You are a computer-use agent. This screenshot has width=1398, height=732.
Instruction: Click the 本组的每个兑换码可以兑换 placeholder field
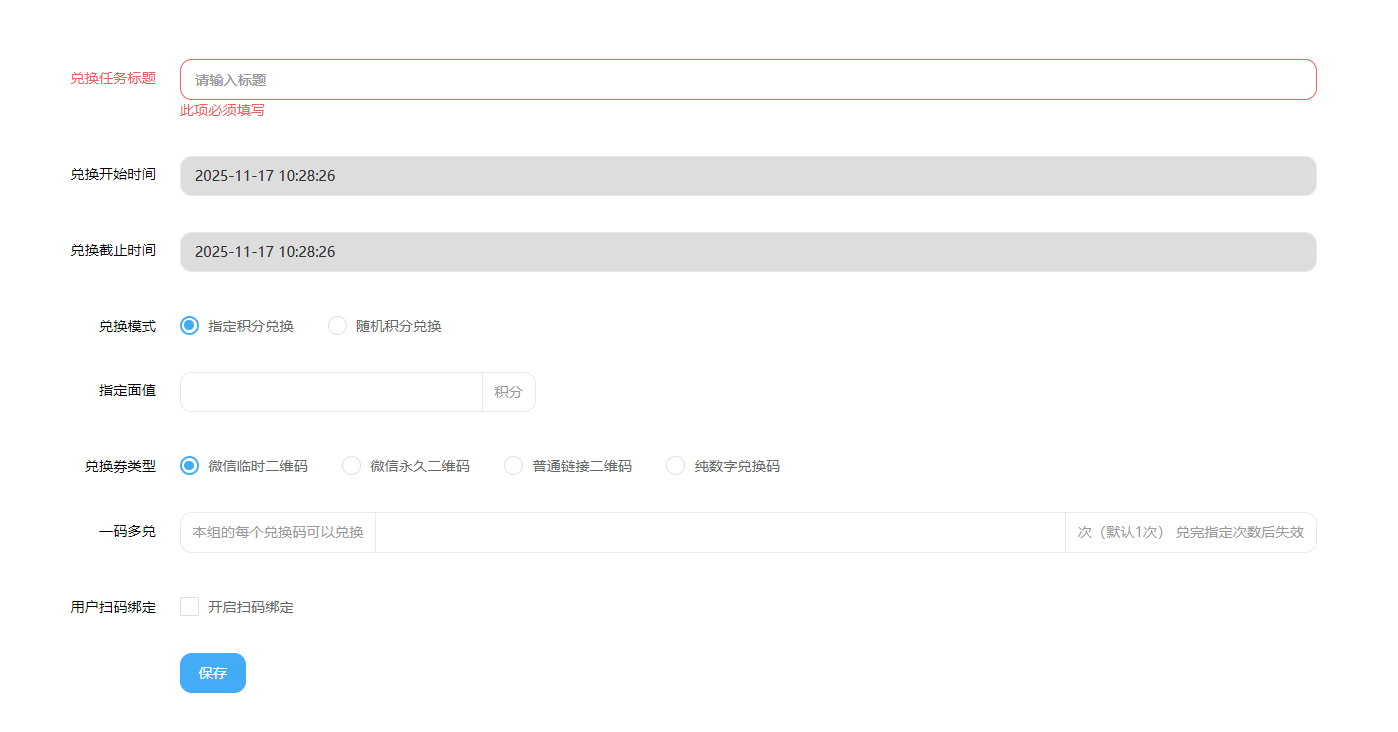click(277, 532)
